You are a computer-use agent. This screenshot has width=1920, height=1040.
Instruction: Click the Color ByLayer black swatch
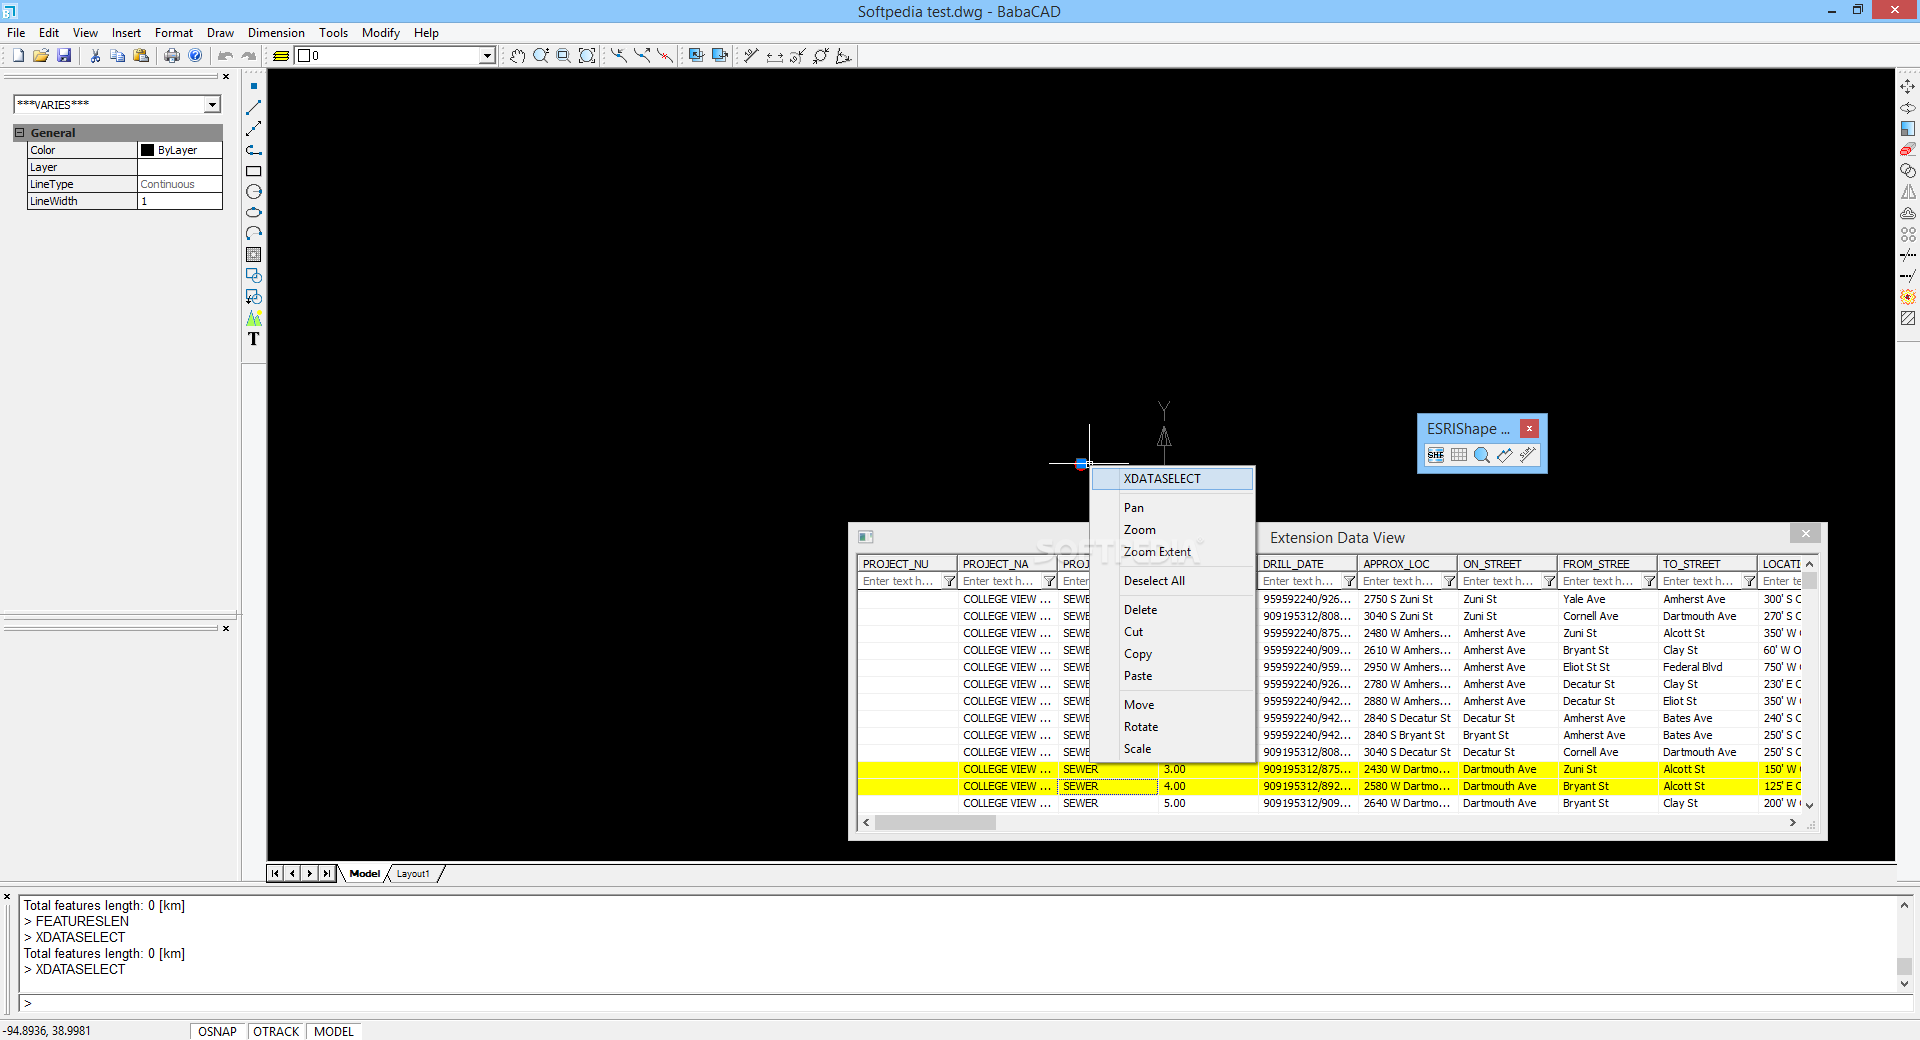[x=148, y=150]
